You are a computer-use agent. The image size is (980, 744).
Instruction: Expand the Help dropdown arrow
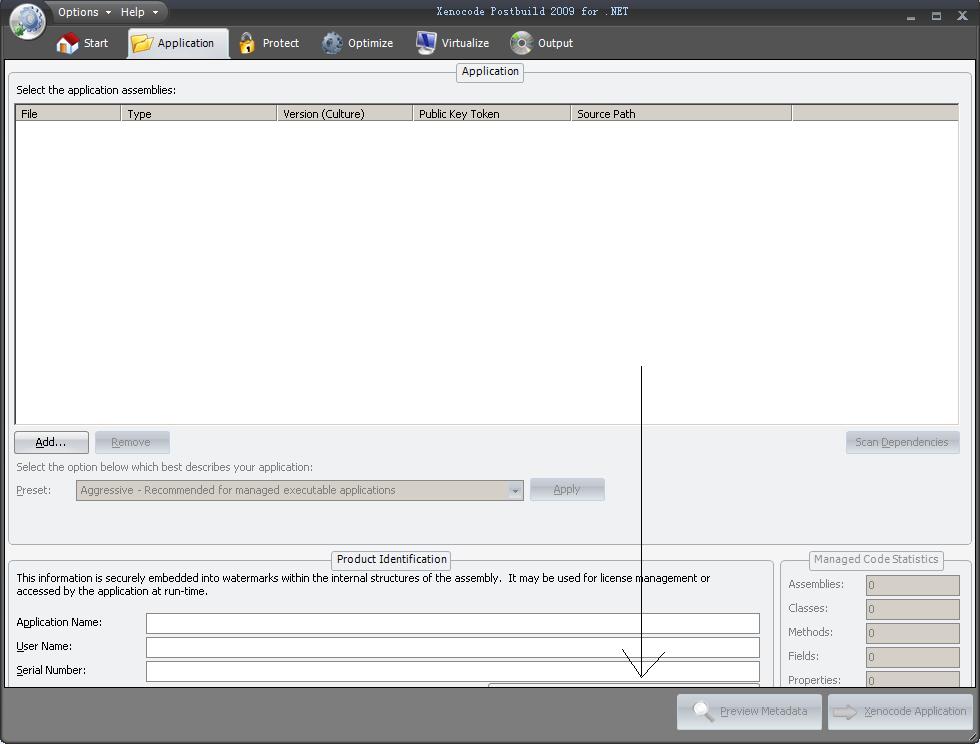coord(155,13)
